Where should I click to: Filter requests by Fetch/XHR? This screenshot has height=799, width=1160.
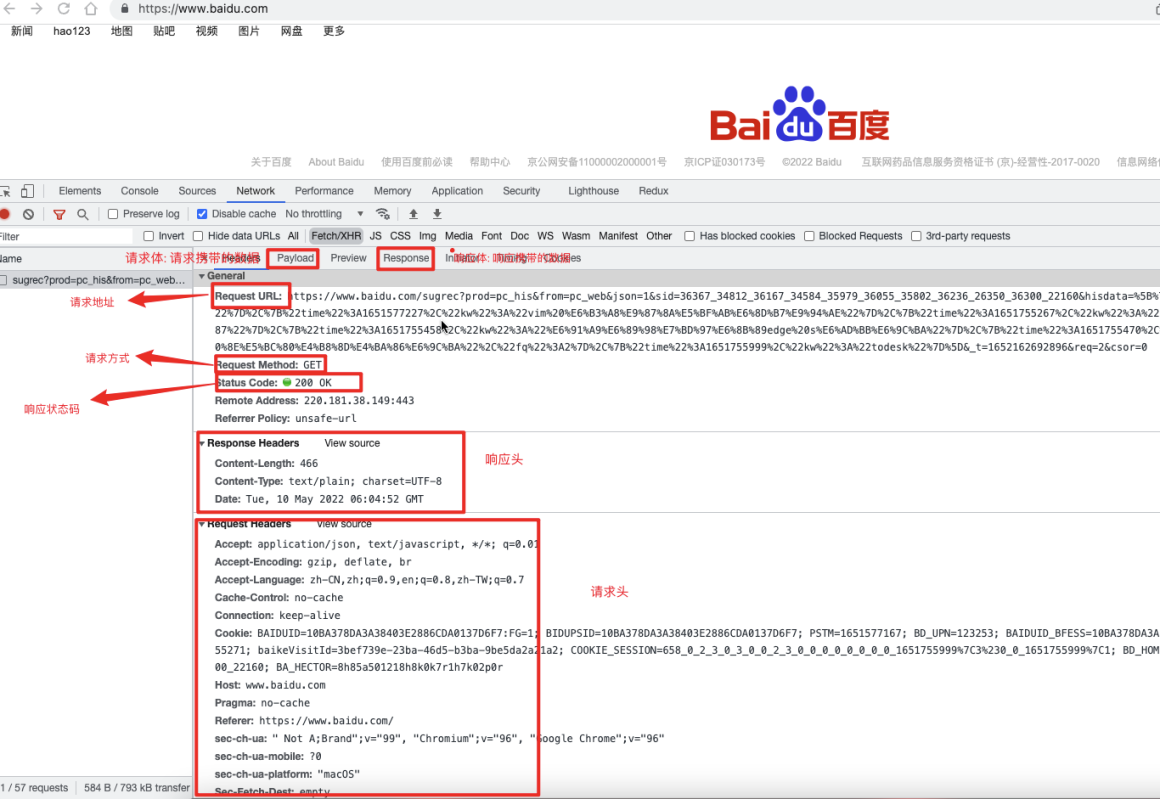point(336,236)
